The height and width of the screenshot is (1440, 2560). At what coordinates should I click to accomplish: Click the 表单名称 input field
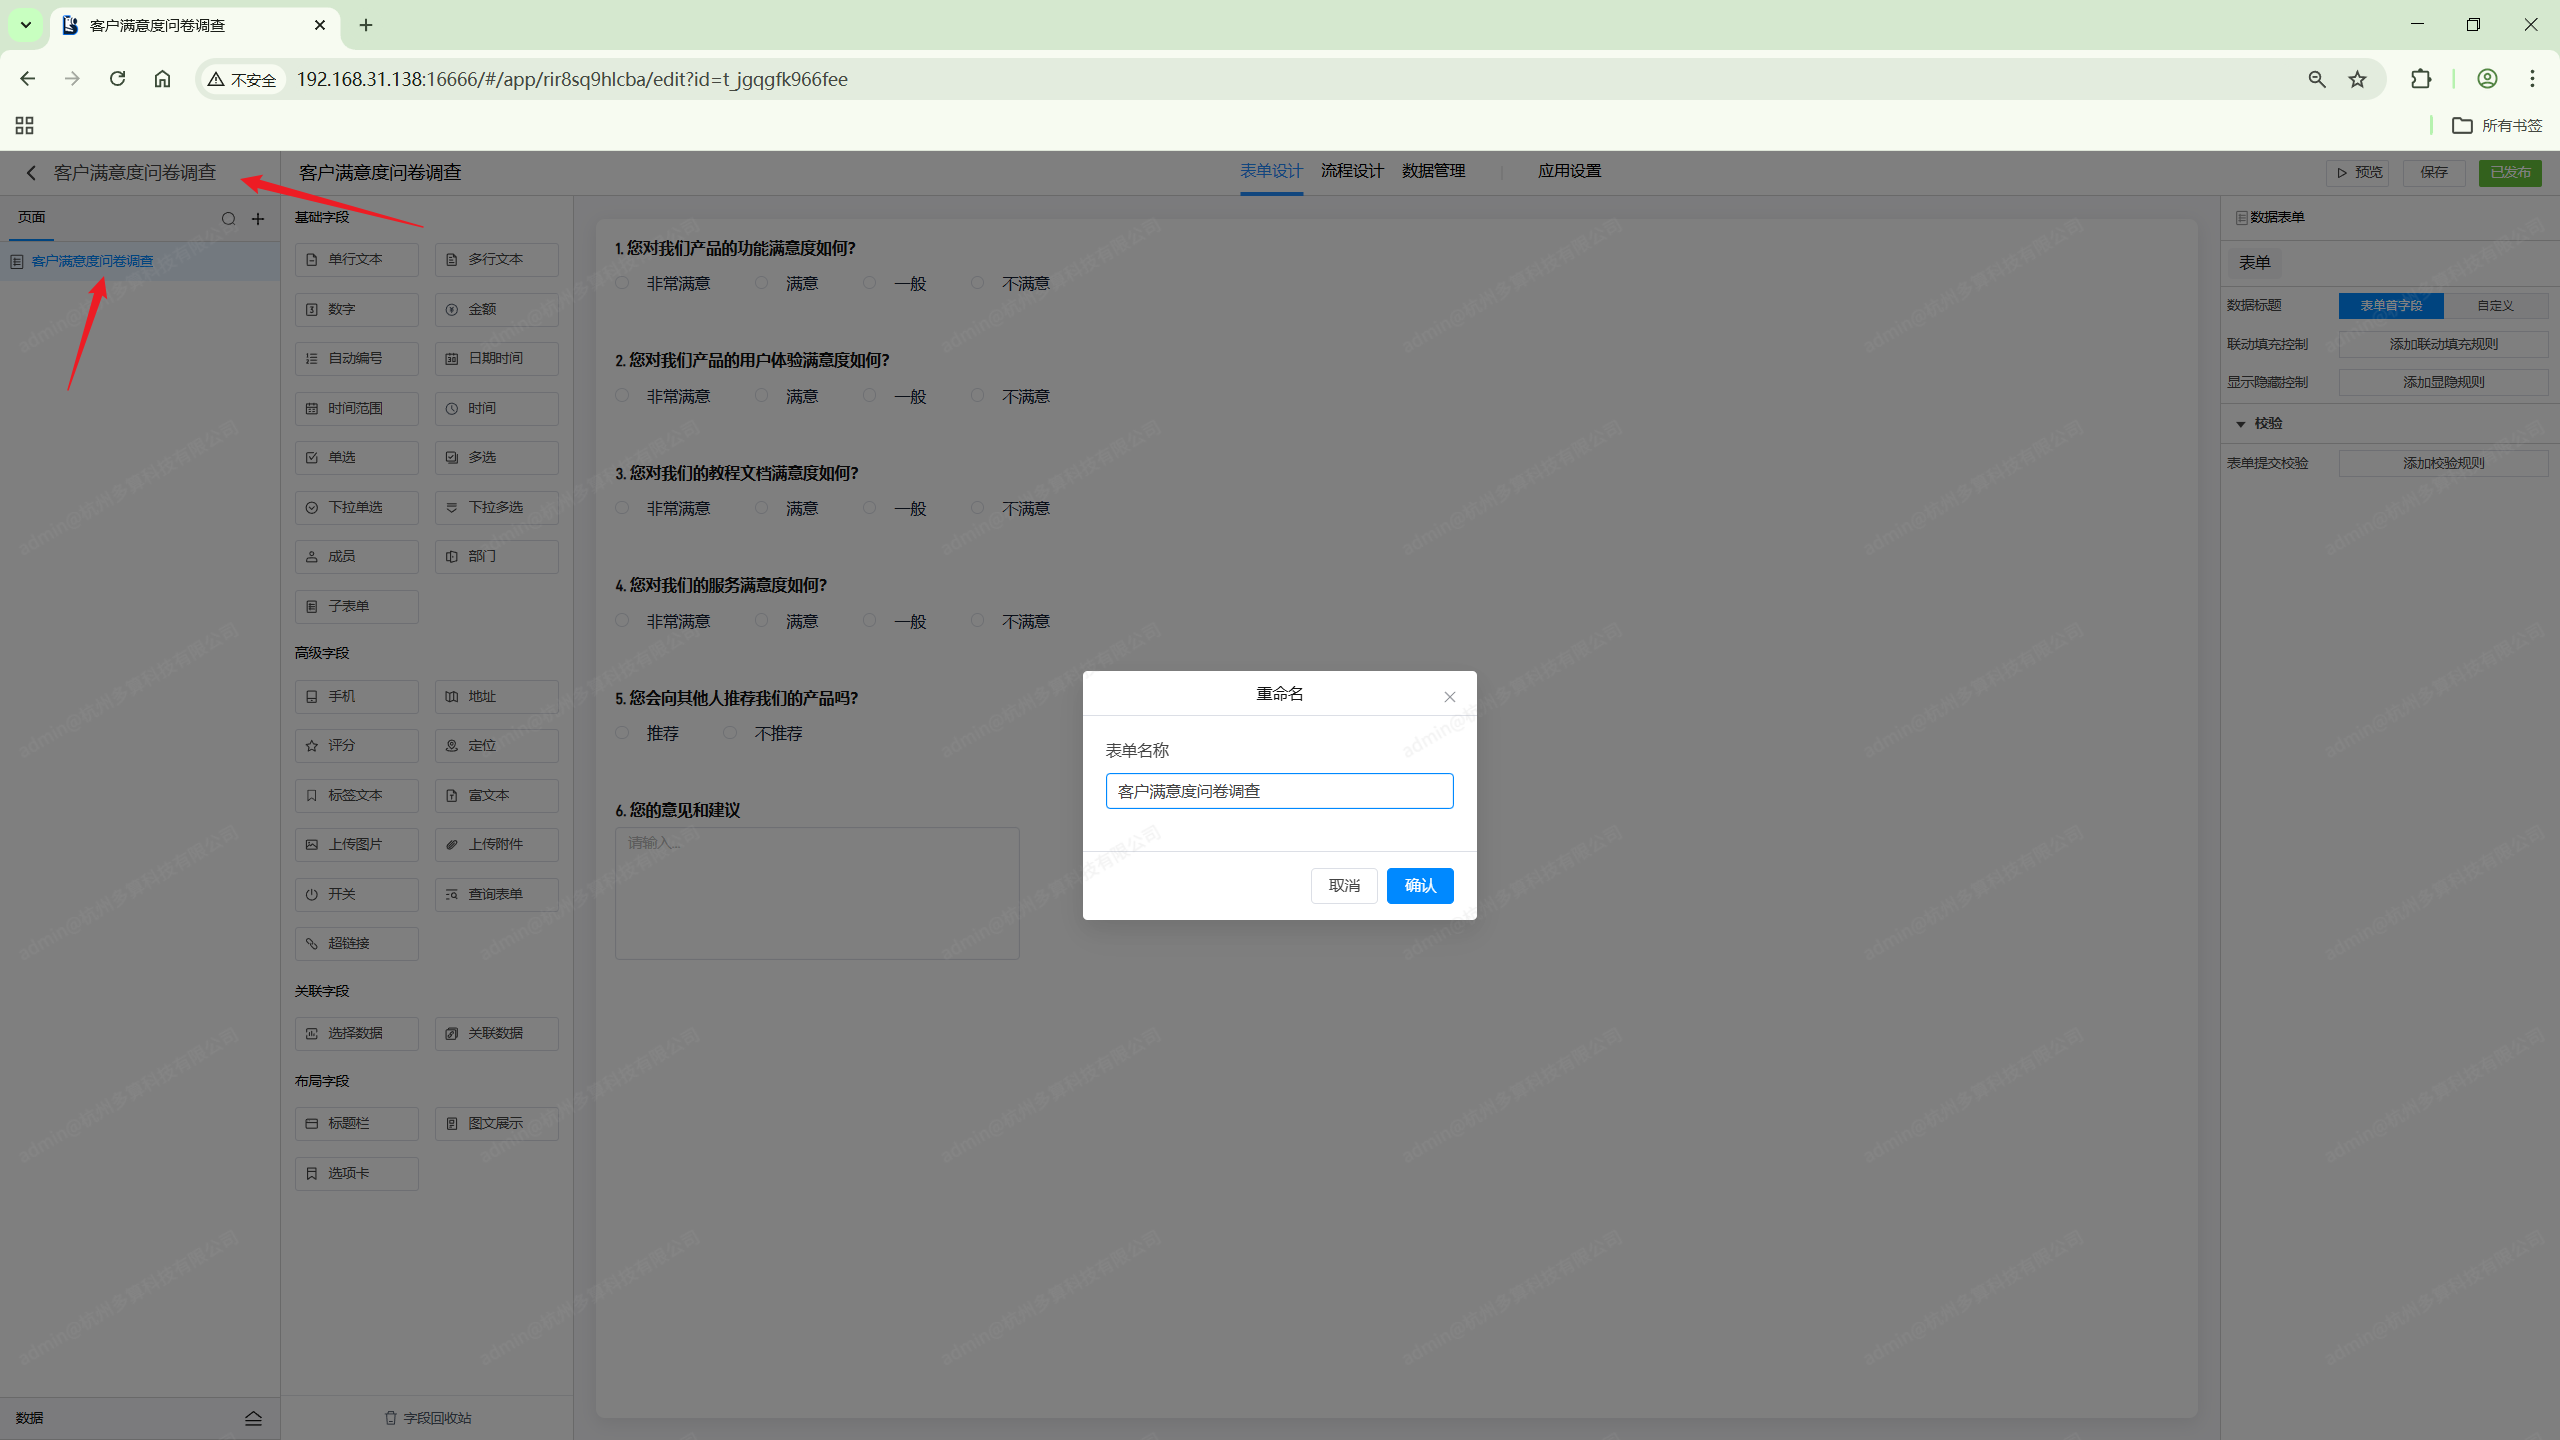coord(1279,791)
